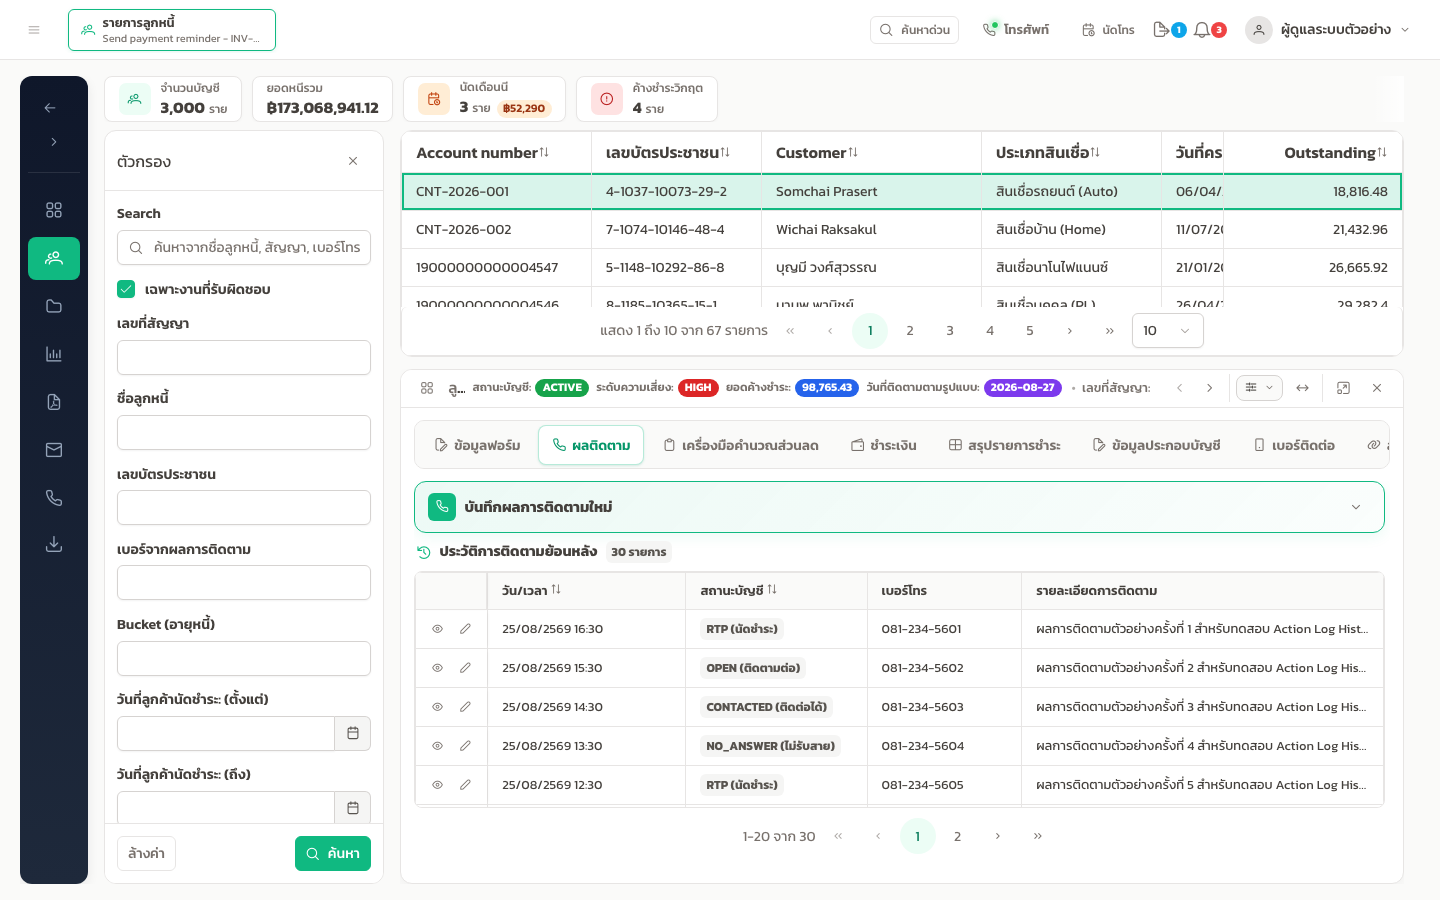Image resolution: width=1440 pixels, height=900 pixels.
Task: Open the column settings dropdown in the detail header
Action: point(1259,388)
